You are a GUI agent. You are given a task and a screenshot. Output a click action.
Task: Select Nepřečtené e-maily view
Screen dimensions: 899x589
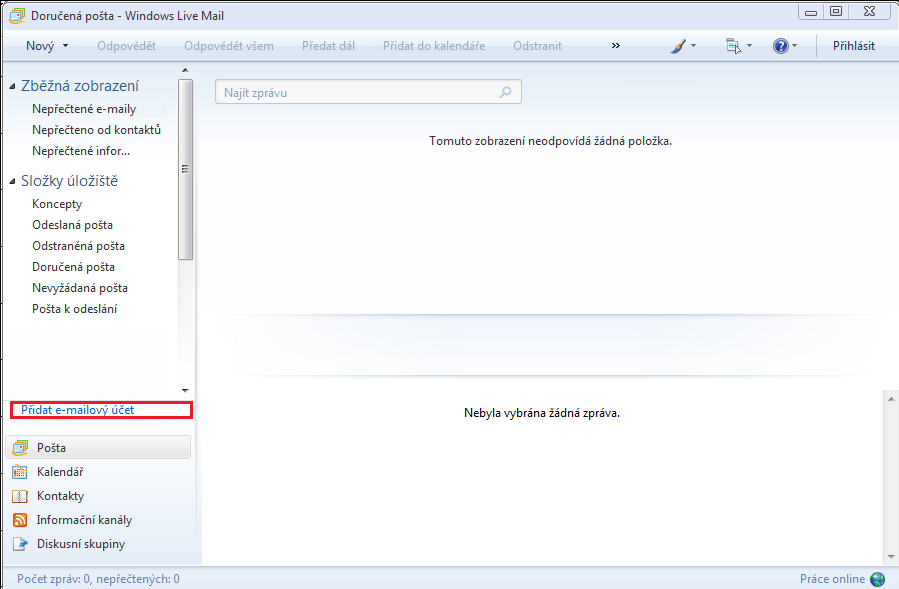pyautogui.click(x=84, y=109)
